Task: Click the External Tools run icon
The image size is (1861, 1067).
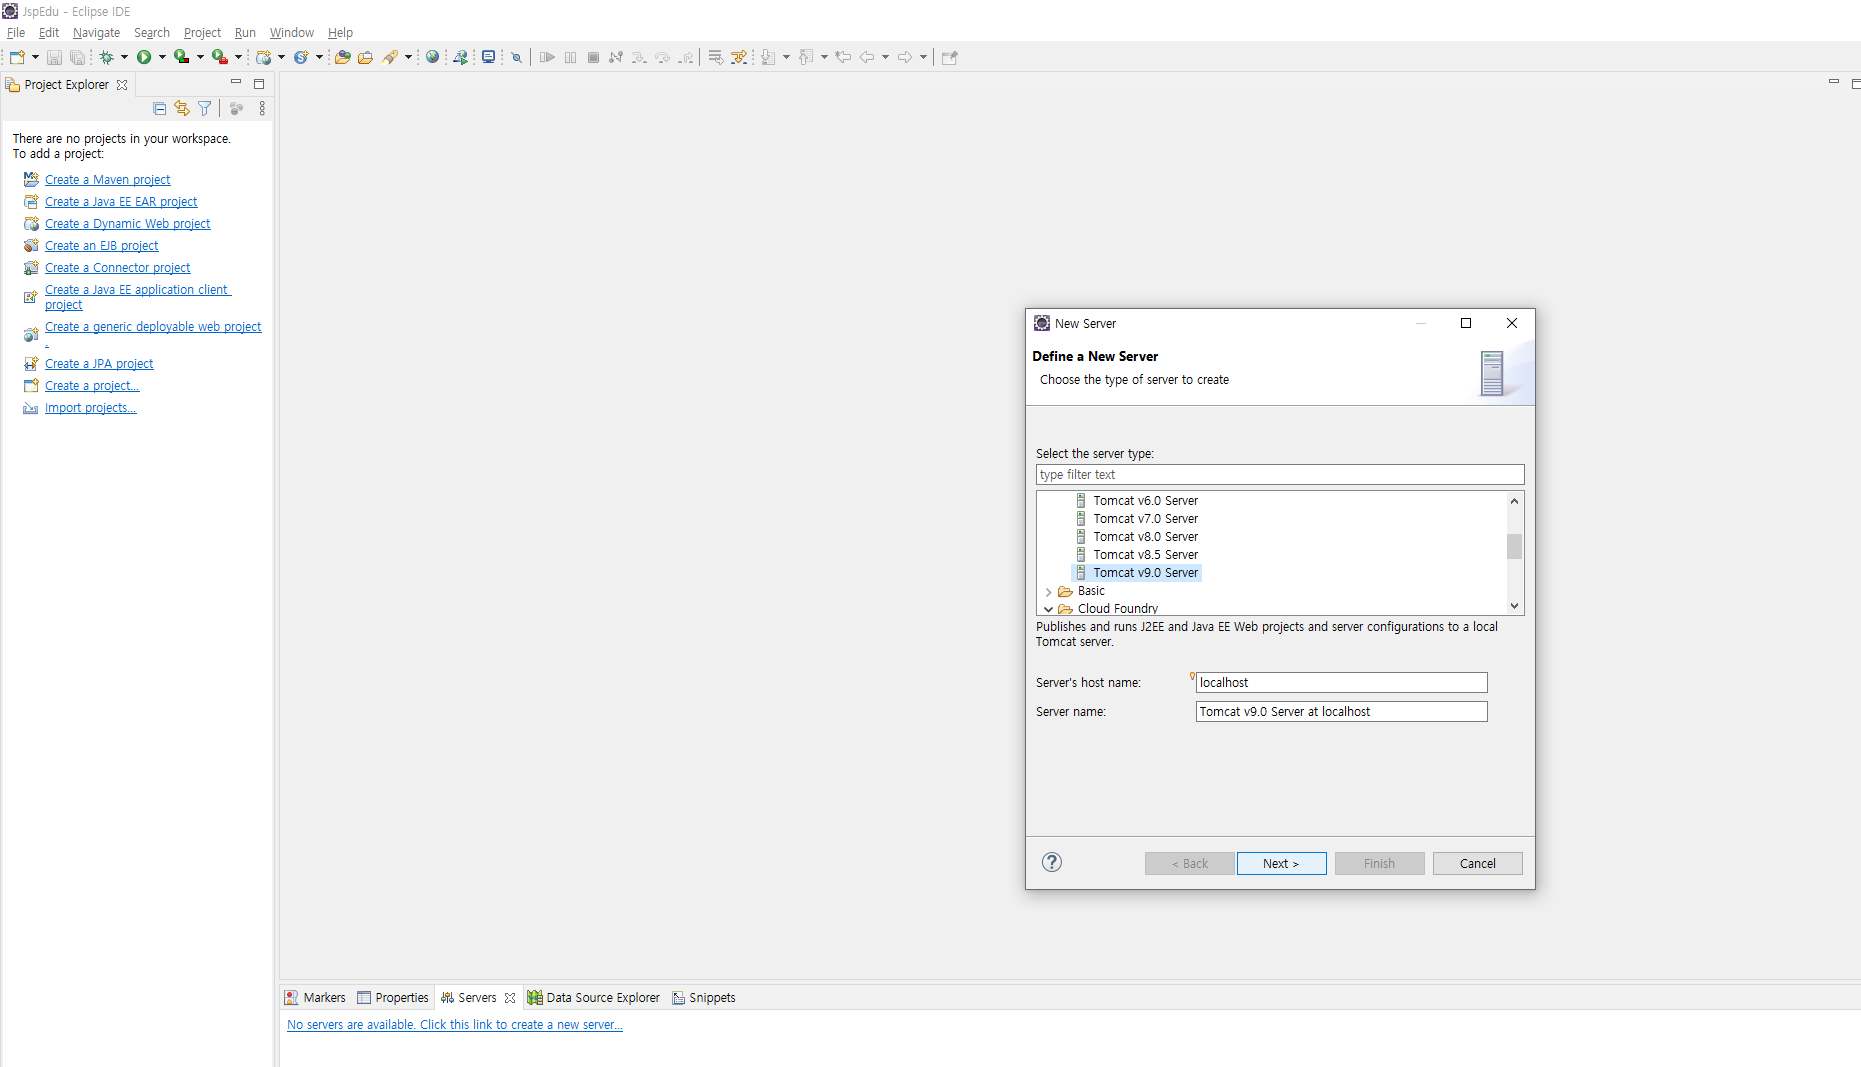Action: 219,57
